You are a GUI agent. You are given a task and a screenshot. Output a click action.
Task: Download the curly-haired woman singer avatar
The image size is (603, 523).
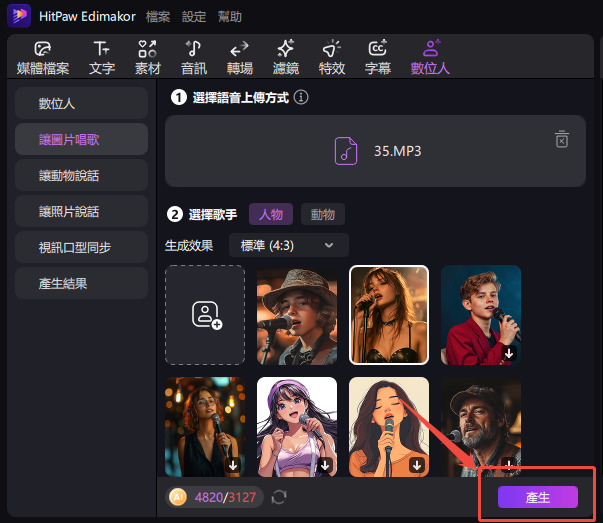[233, 465]
